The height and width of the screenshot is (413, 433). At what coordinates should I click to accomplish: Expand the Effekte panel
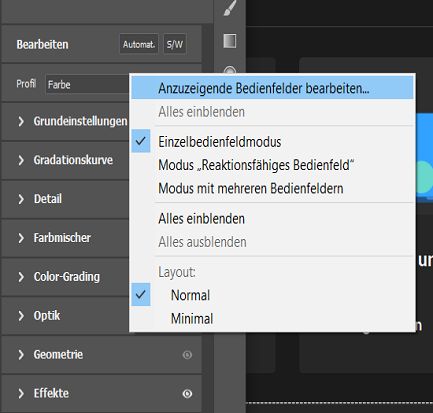click(101, 394)
